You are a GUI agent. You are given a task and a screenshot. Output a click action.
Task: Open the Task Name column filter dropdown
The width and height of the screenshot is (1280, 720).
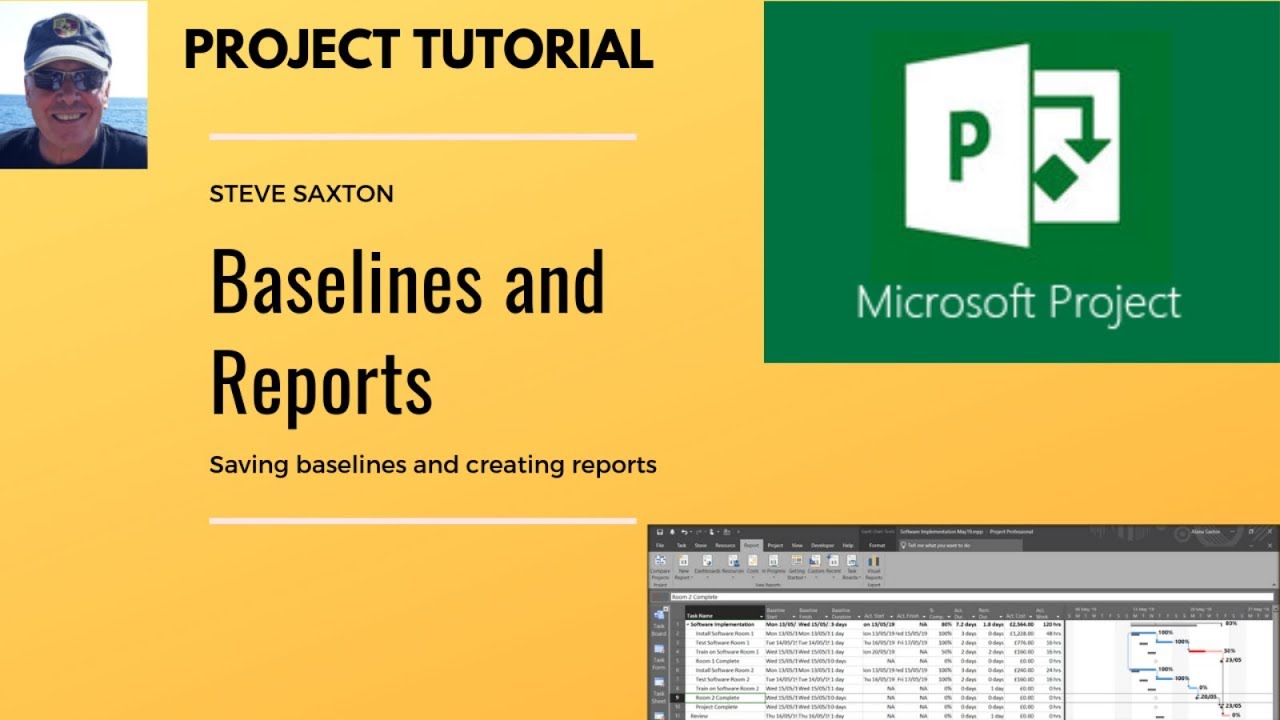point(762,617)
